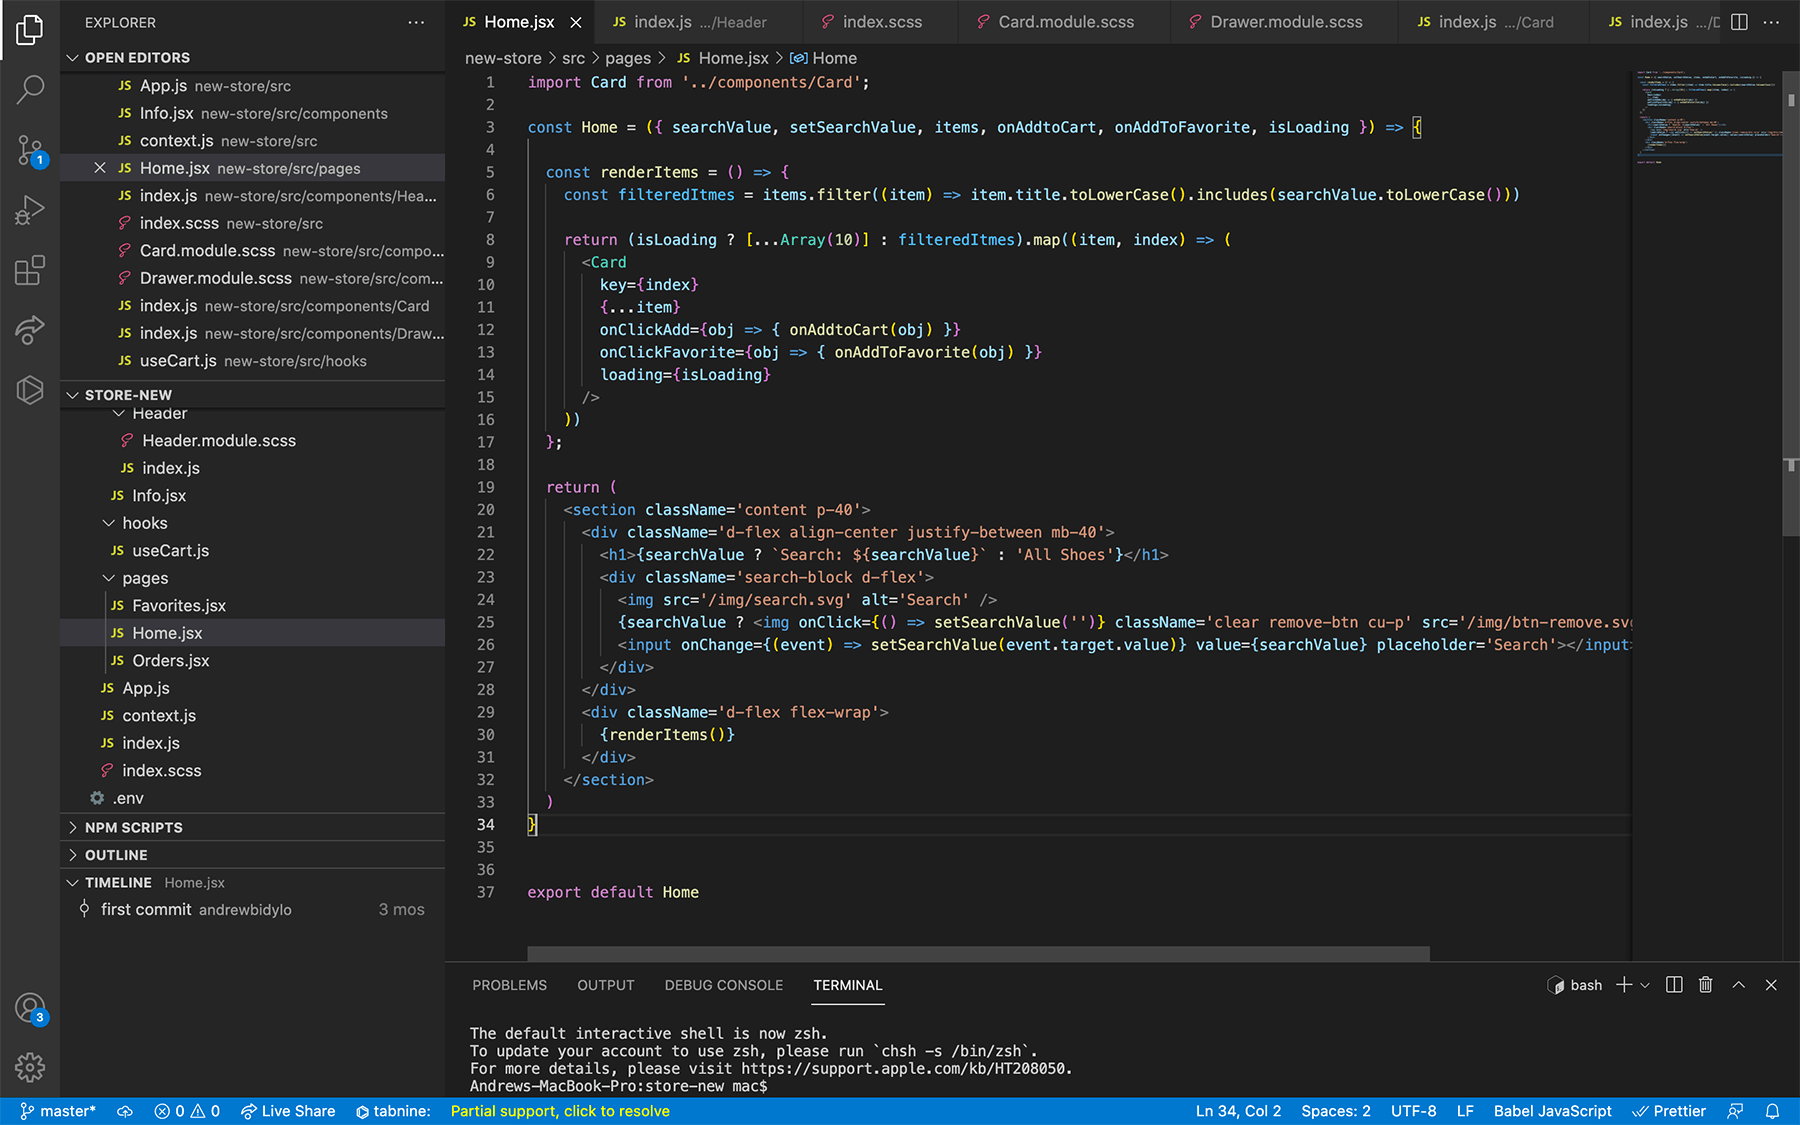Open the new terminal launch profile dropdown
This screenshot has width=1800, height=1125.
tap(1645, 985)
